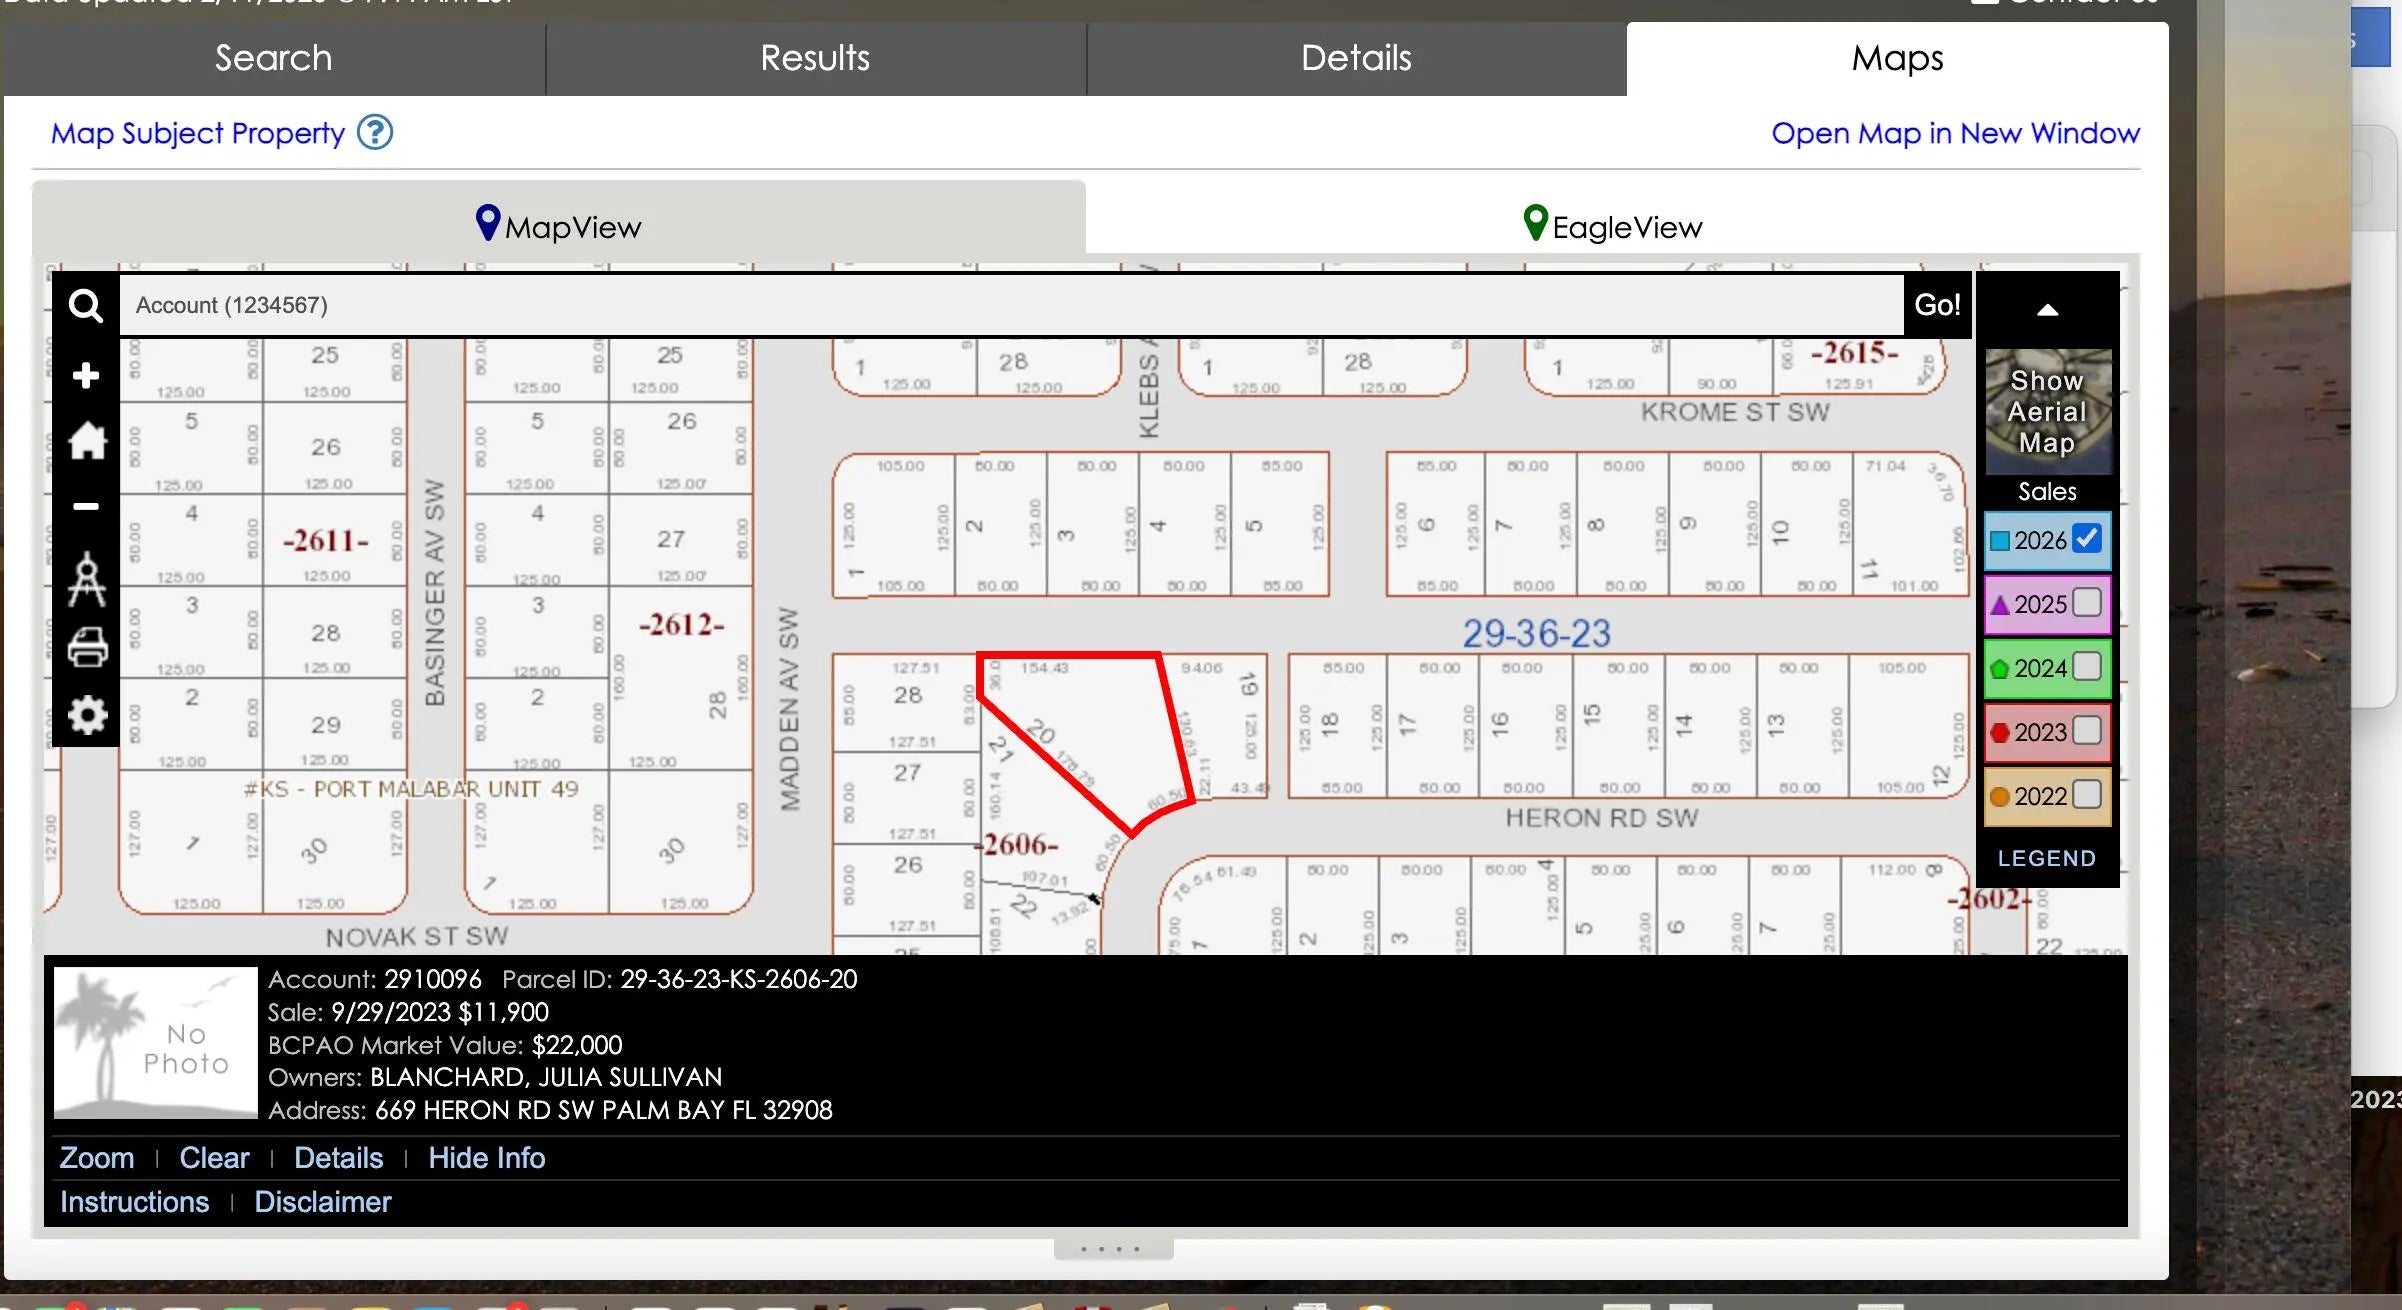Click the home extent icon
2402x1310 pixels.
(x=87, y=441)
